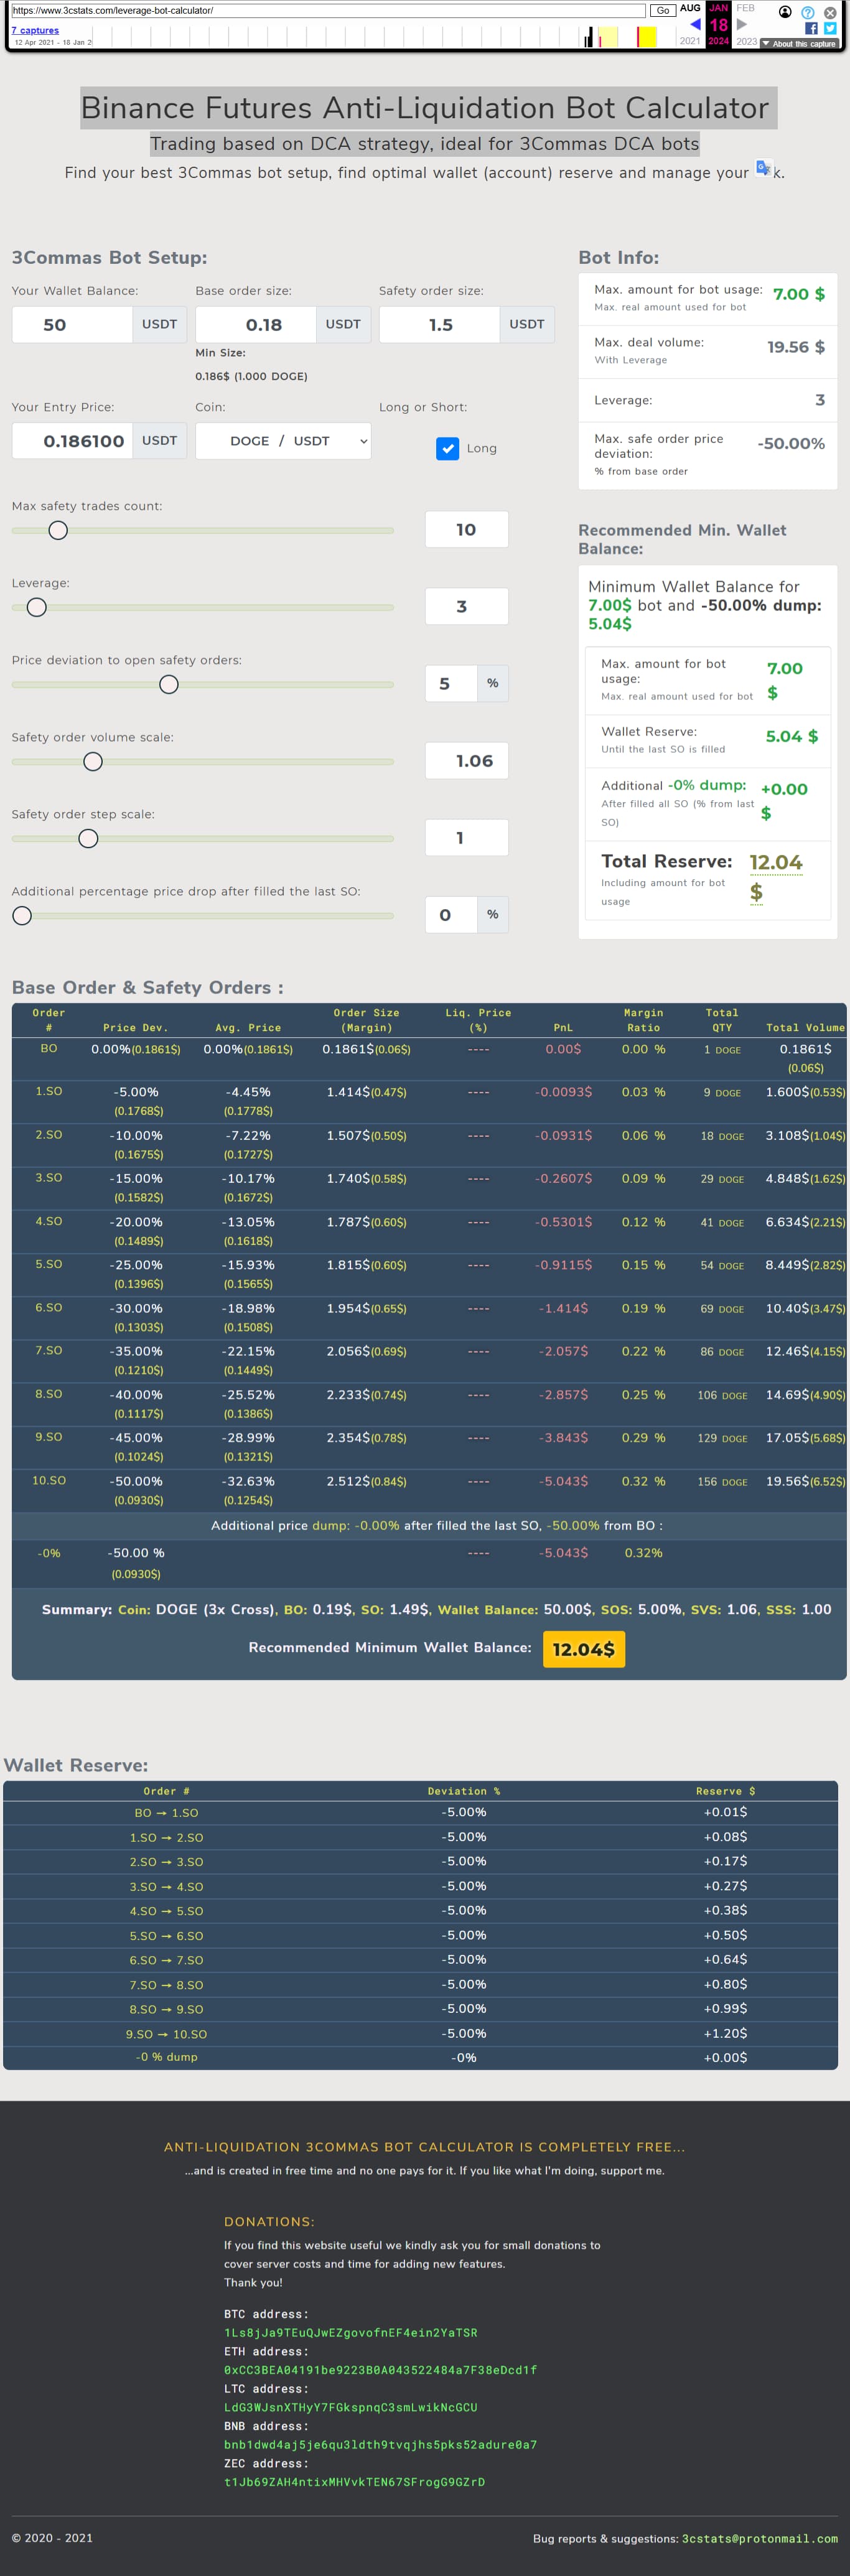The image size is (850, 2576).
Task: Click the Safety order volume scale slider handle
Action: (x=93, y=761)
